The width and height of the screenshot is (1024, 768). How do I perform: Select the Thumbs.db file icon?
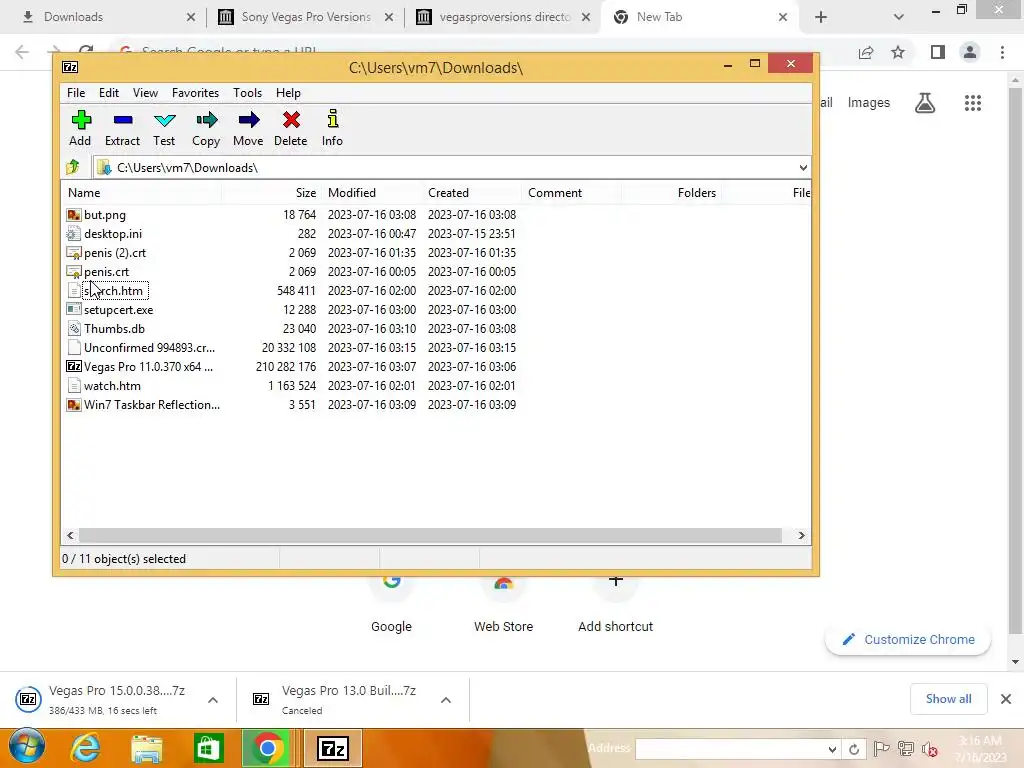pyautogui.click(x=74, y=328)
